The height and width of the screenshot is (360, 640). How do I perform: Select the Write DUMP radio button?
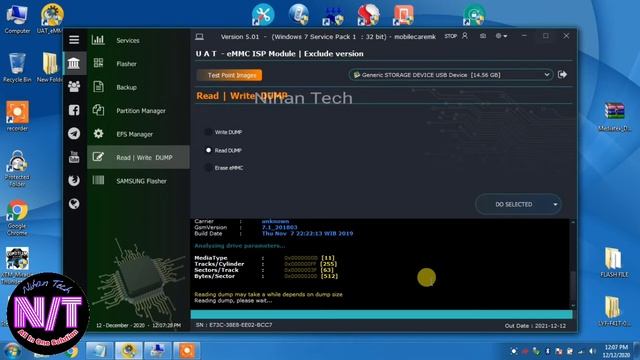coord(208,132)
